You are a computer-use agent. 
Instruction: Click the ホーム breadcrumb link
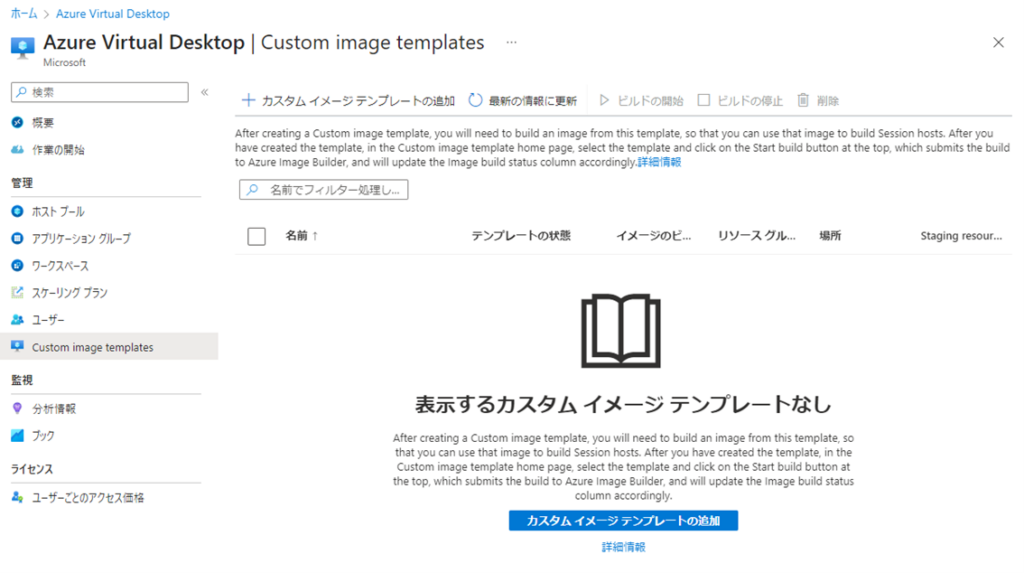point(24,14)
